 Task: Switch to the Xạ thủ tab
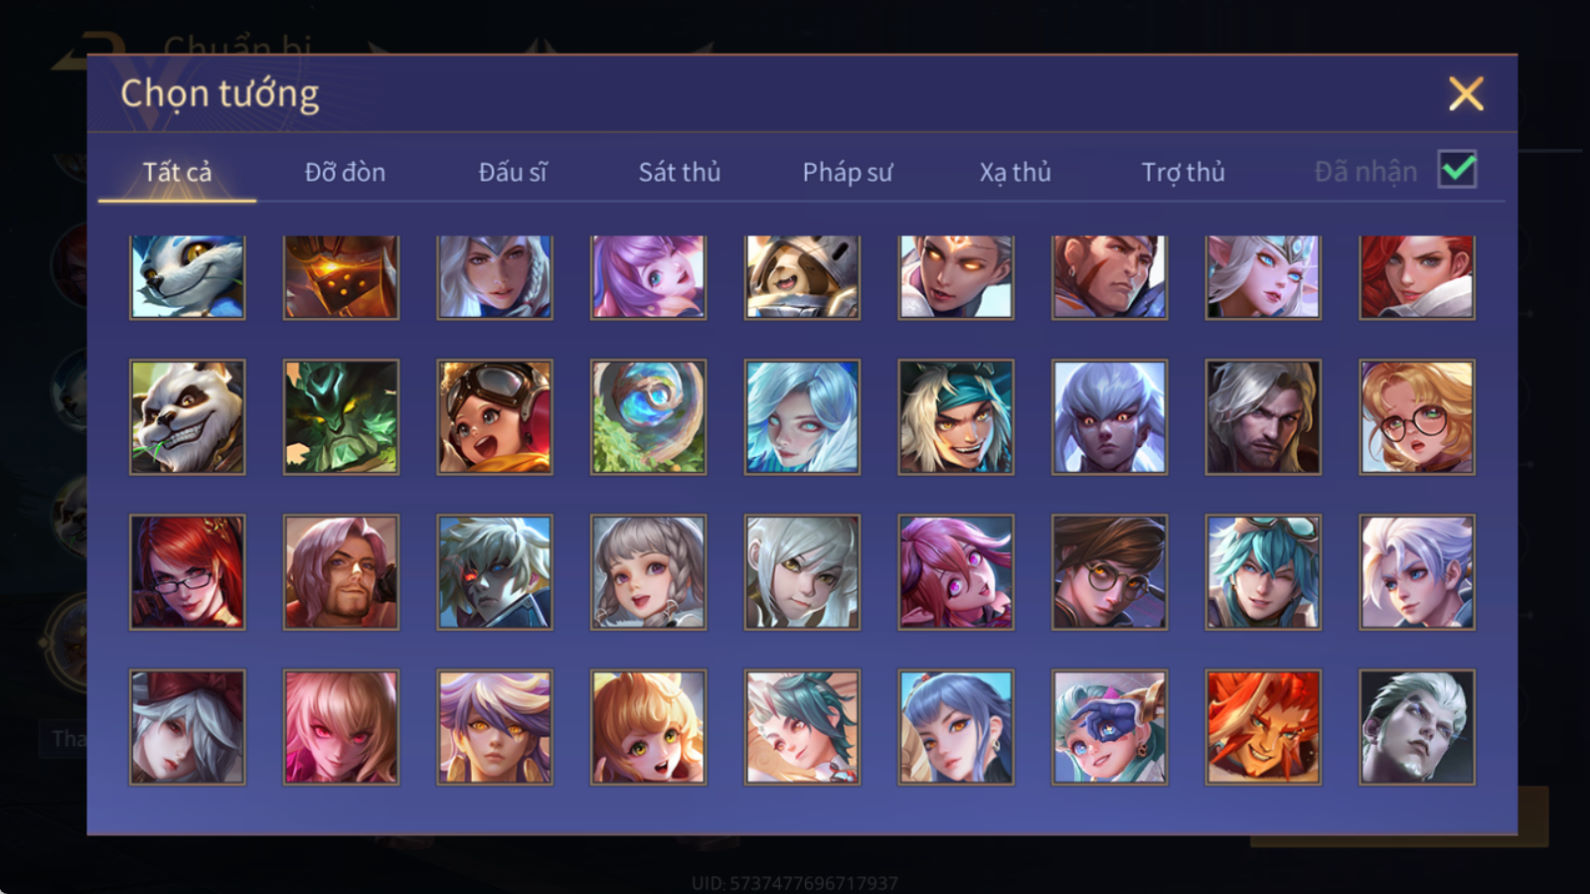point(1015,172)
